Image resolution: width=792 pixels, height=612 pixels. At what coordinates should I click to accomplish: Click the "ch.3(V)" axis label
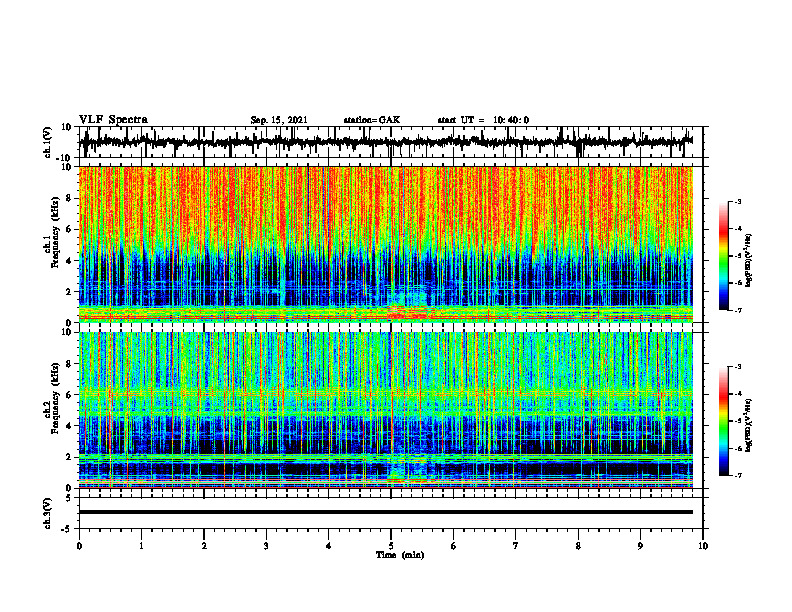click(48, 513)
